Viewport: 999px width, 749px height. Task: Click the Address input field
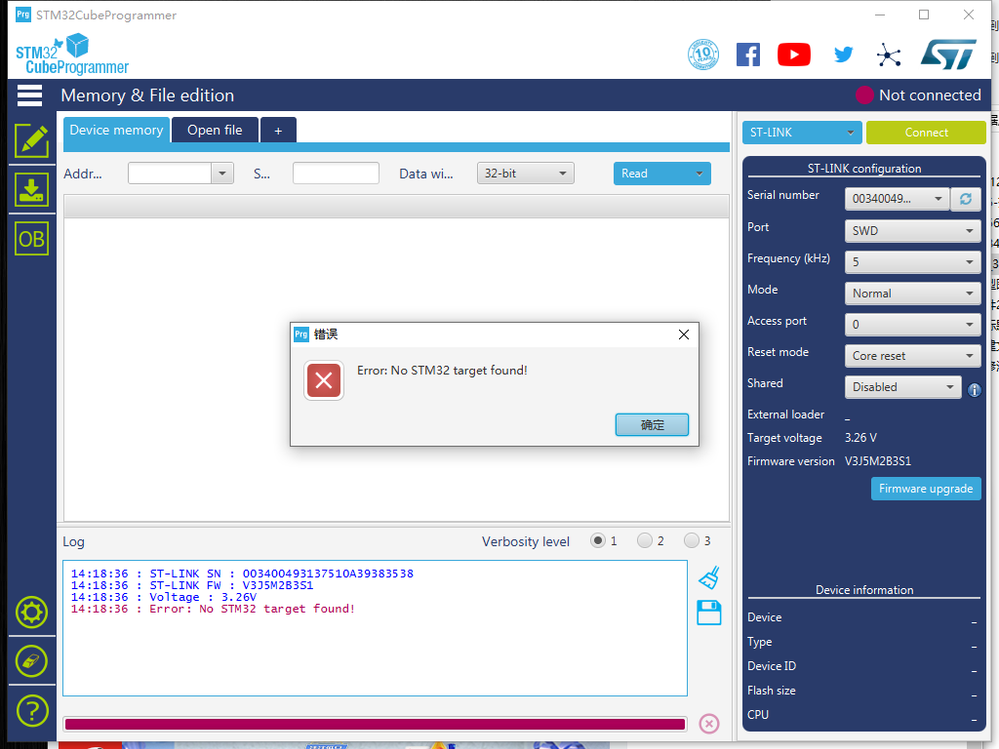[x=169, y=173]
